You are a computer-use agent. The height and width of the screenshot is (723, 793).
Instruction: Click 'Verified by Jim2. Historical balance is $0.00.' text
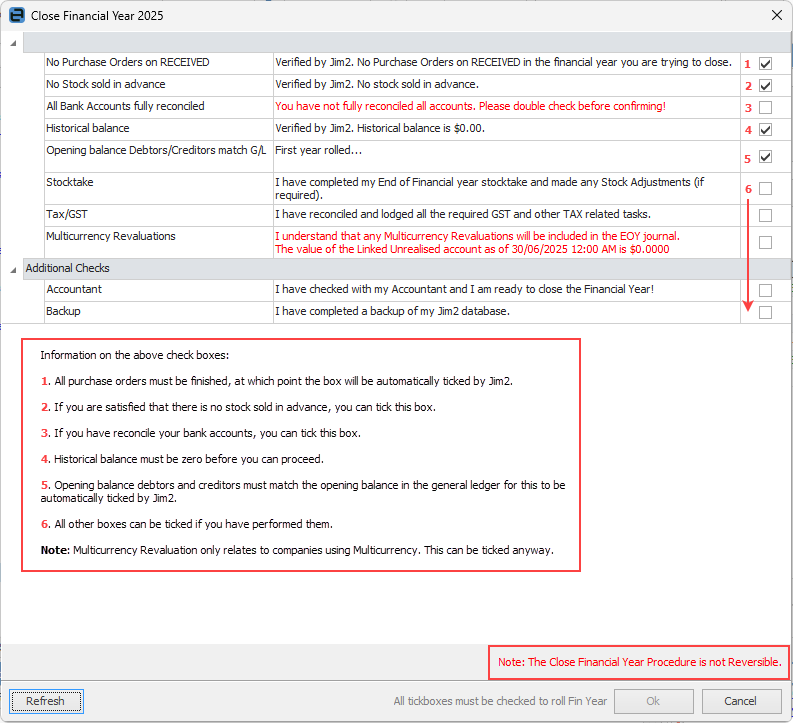[380, 128]
